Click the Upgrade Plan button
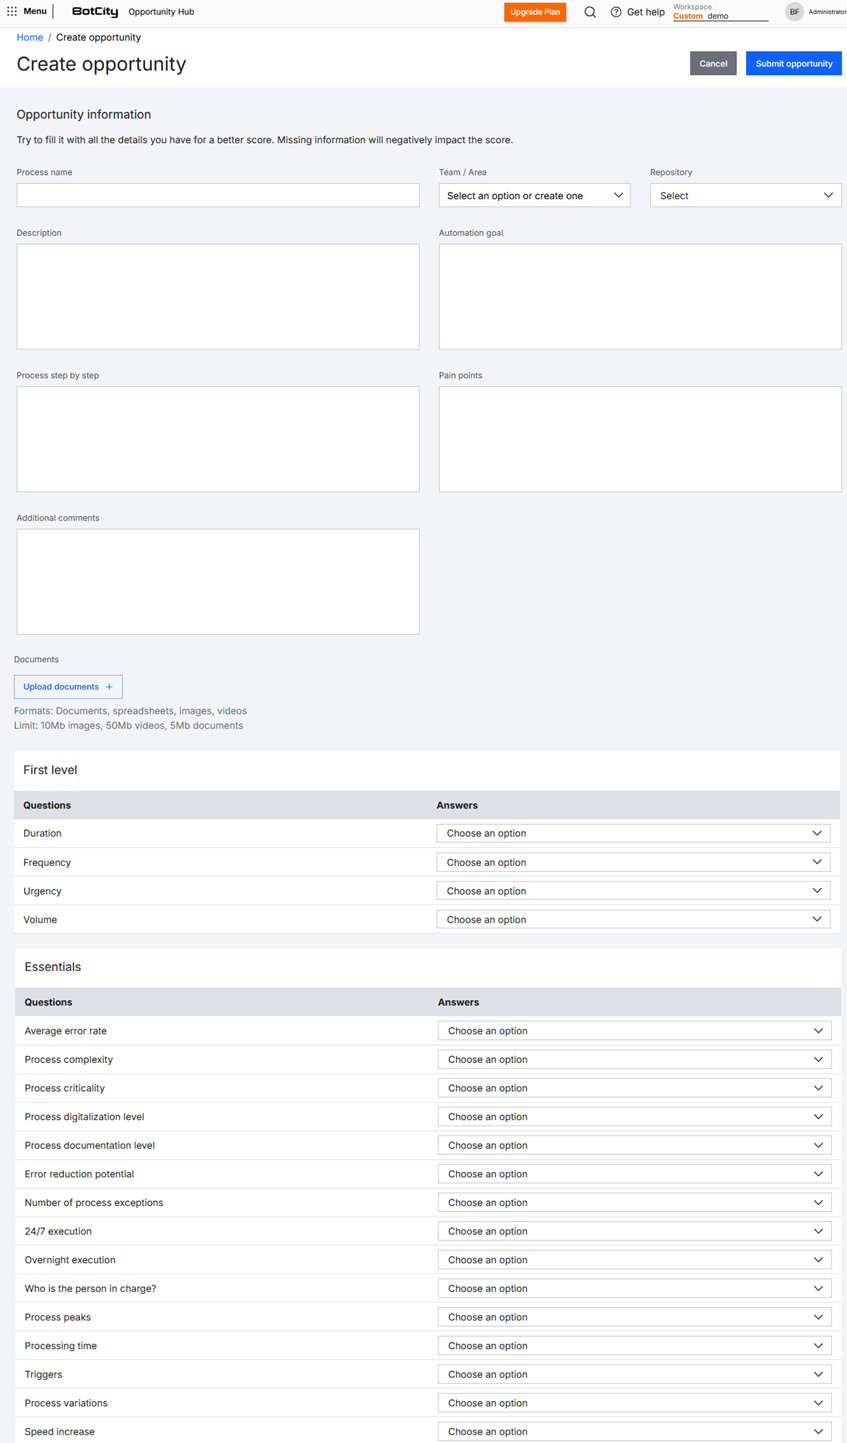847x1443 pixels. tap(535, 12)
